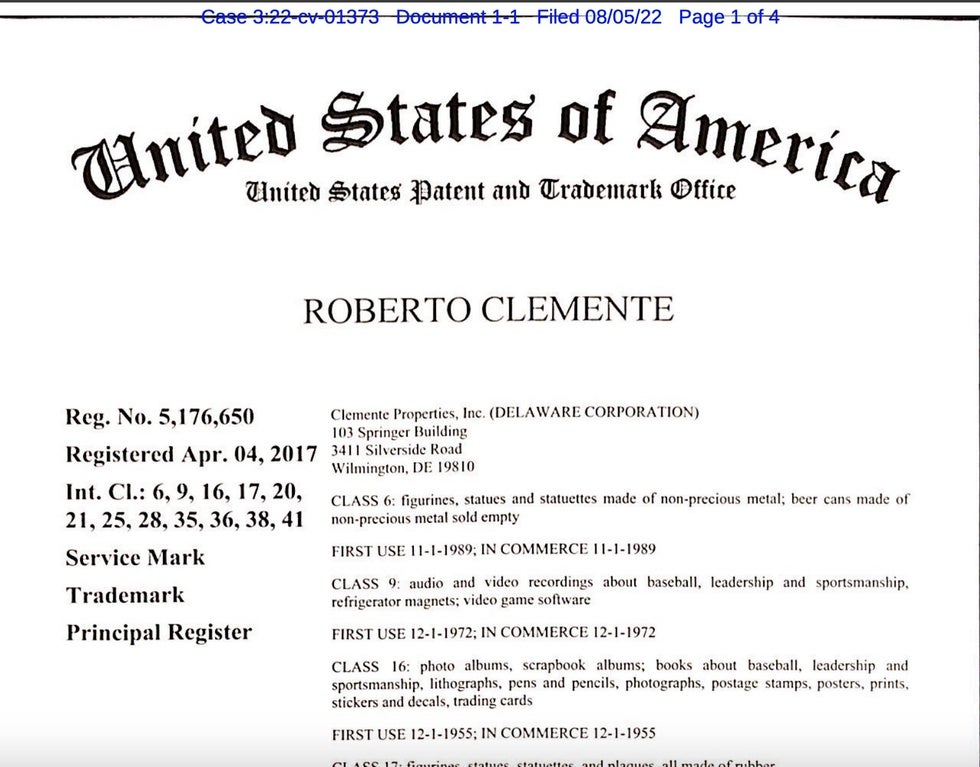This screenshot has height=767, width=980.
Task: Click the 'ROBERTO CLEMENTE' mark title
Action: click(489, 310)
